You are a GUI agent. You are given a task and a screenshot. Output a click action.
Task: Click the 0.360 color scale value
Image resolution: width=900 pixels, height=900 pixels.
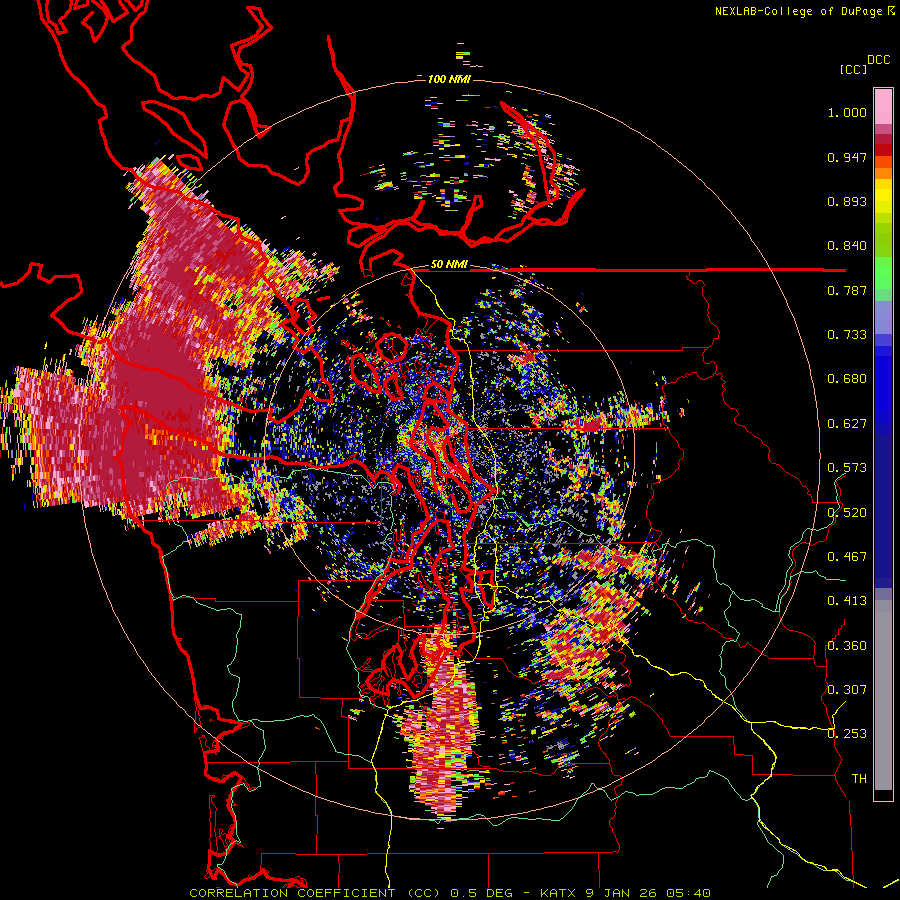coord(847,646)
